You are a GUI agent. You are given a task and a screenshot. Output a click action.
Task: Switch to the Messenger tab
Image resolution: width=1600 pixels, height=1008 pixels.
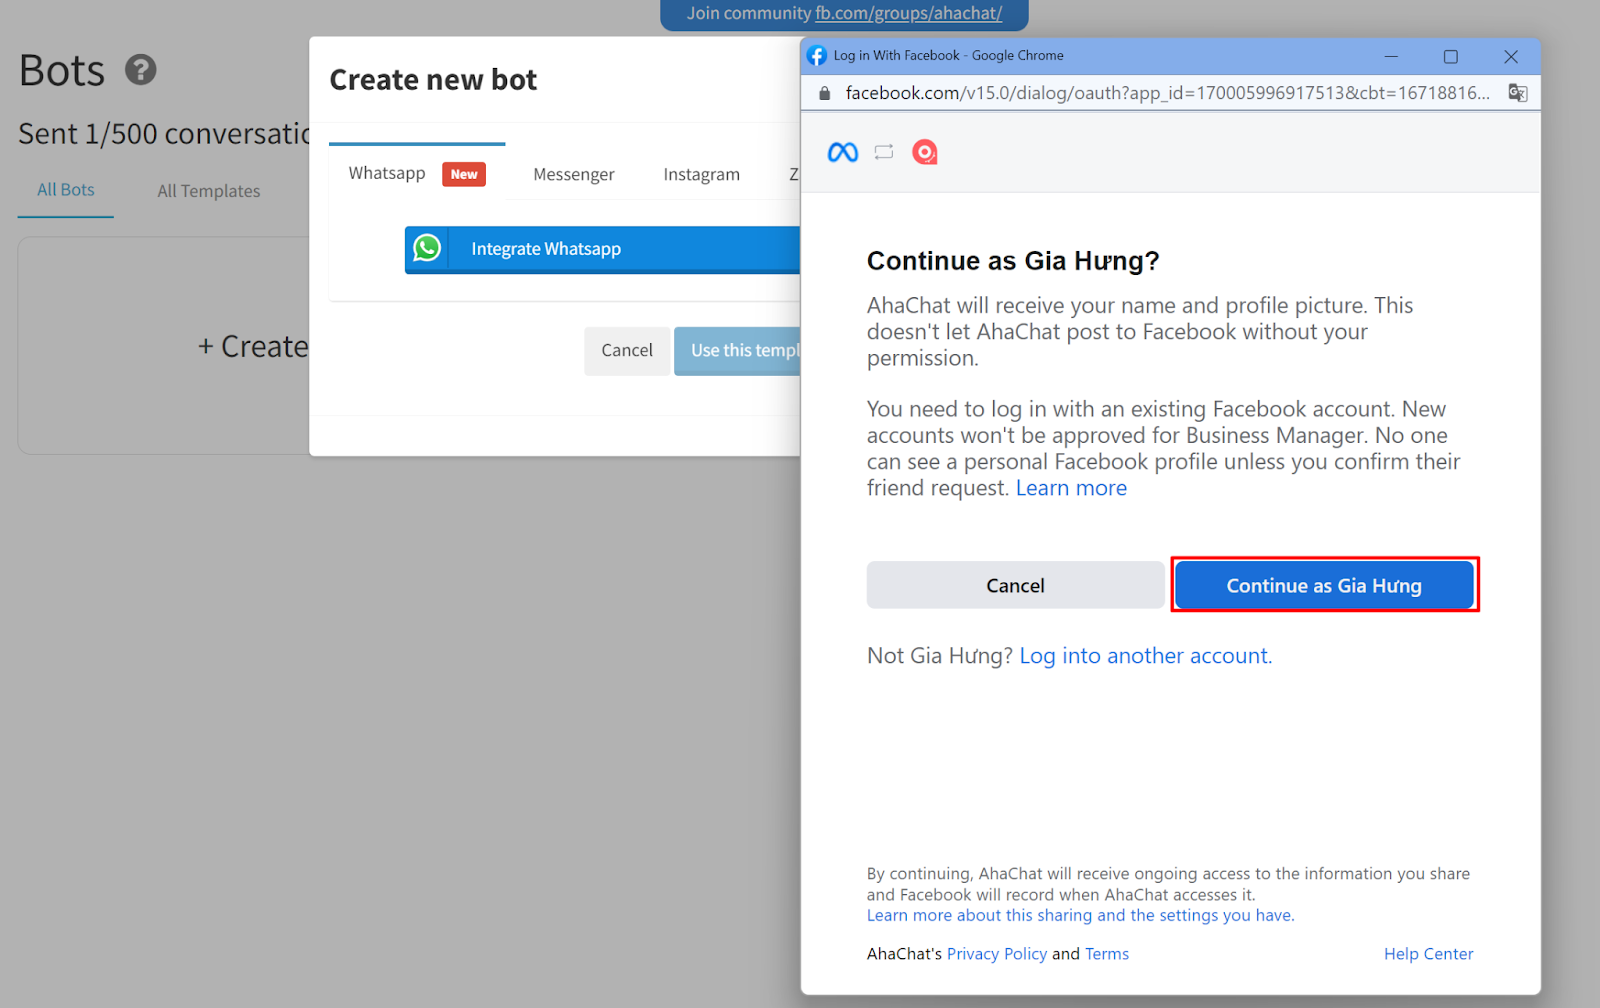[x=574, y=174]
